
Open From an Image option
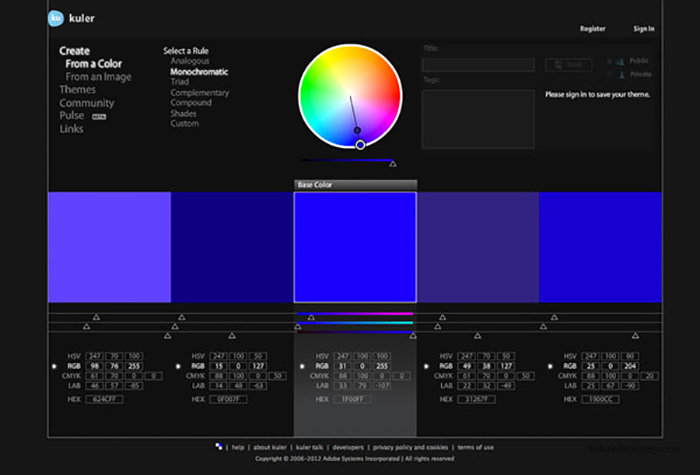97,77
